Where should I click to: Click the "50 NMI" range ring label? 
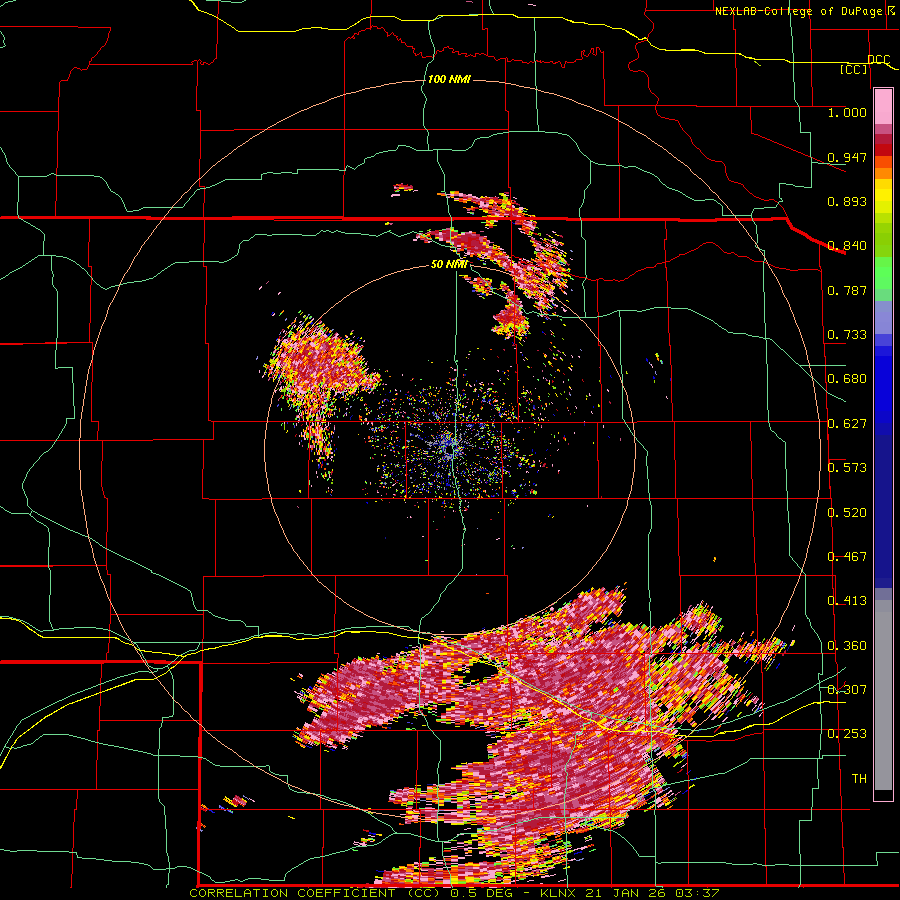[449, 265]
